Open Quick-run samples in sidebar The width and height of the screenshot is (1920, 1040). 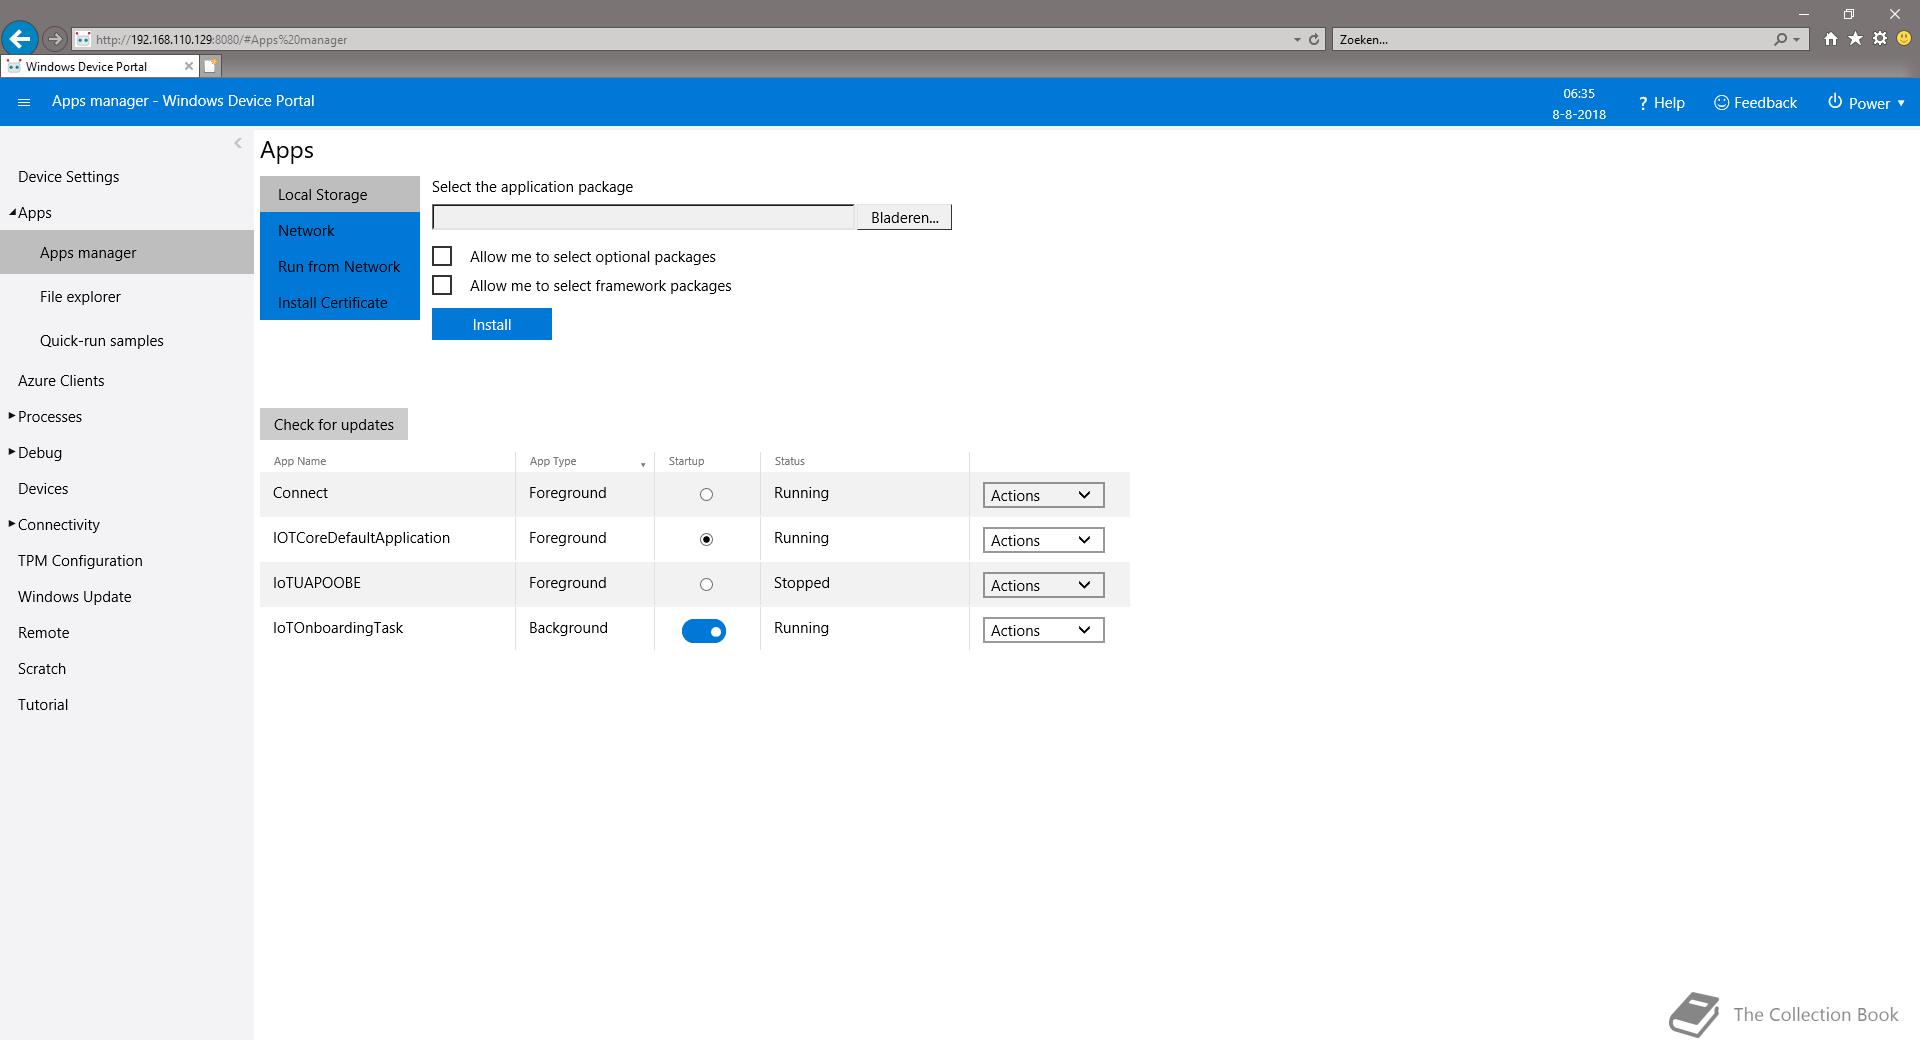click(x=102, y=340)
